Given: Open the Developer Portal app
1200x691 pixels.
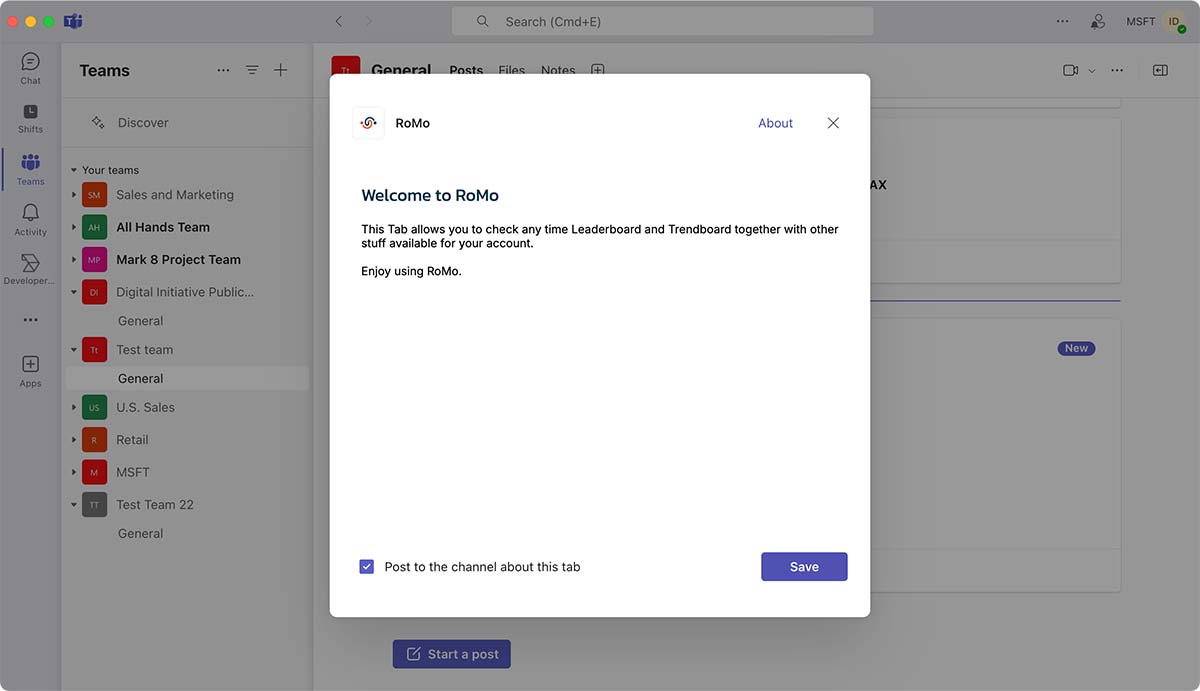Looking at the screenshot, I should 30,269.
